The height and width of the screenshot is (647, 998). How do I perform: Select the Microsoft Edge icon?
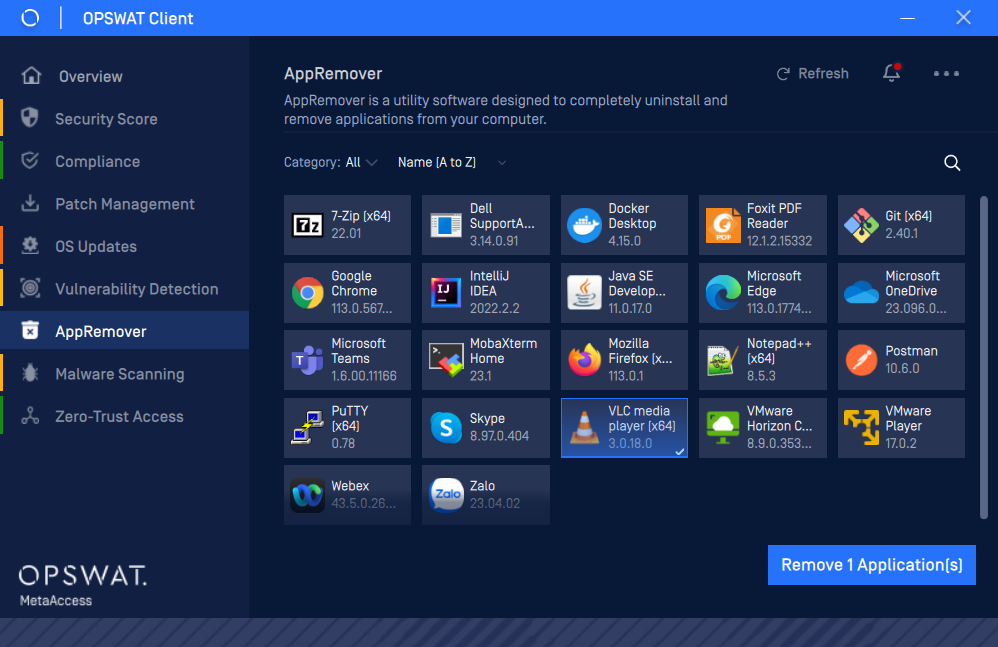pyautogui.click(x=723, y=293)
